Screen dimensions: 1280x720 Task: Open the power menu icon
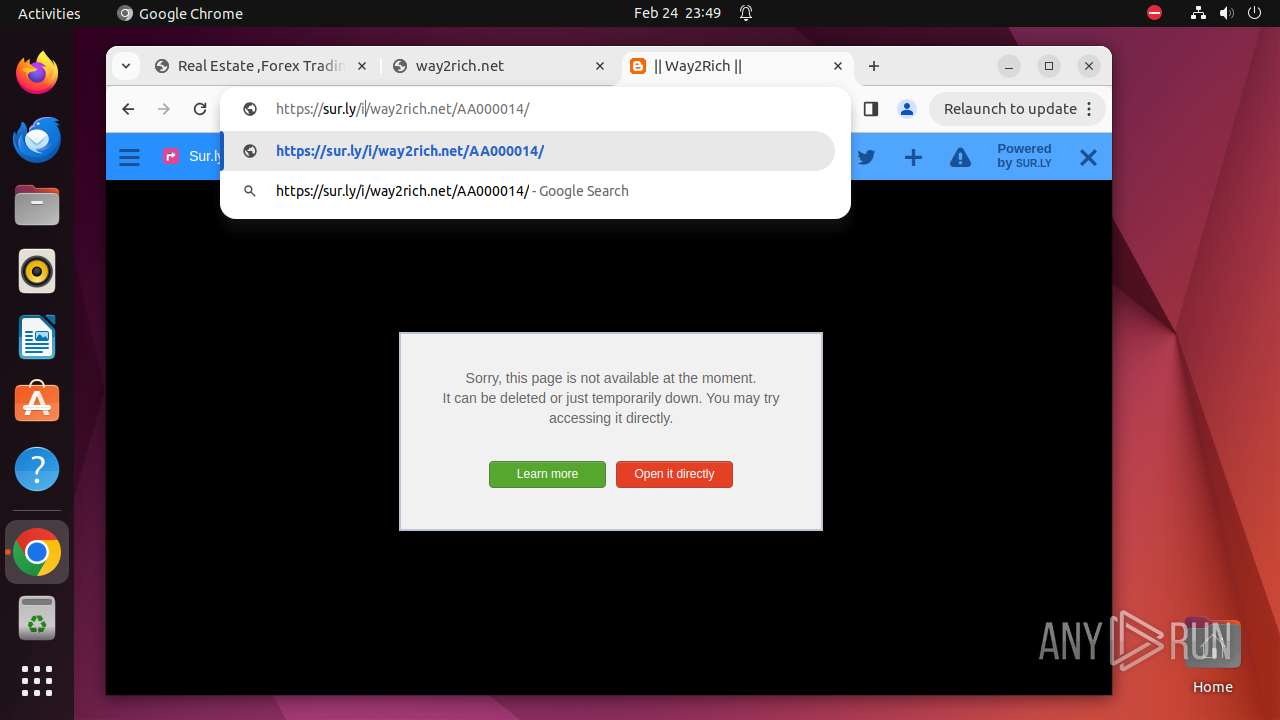[1255, 13]
